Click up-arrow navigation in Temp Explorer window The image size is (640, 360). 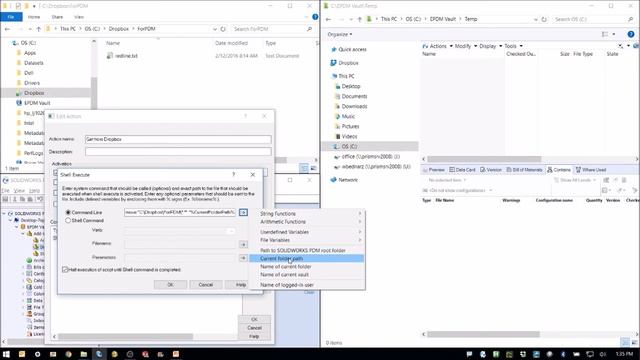tap(360, 19)
